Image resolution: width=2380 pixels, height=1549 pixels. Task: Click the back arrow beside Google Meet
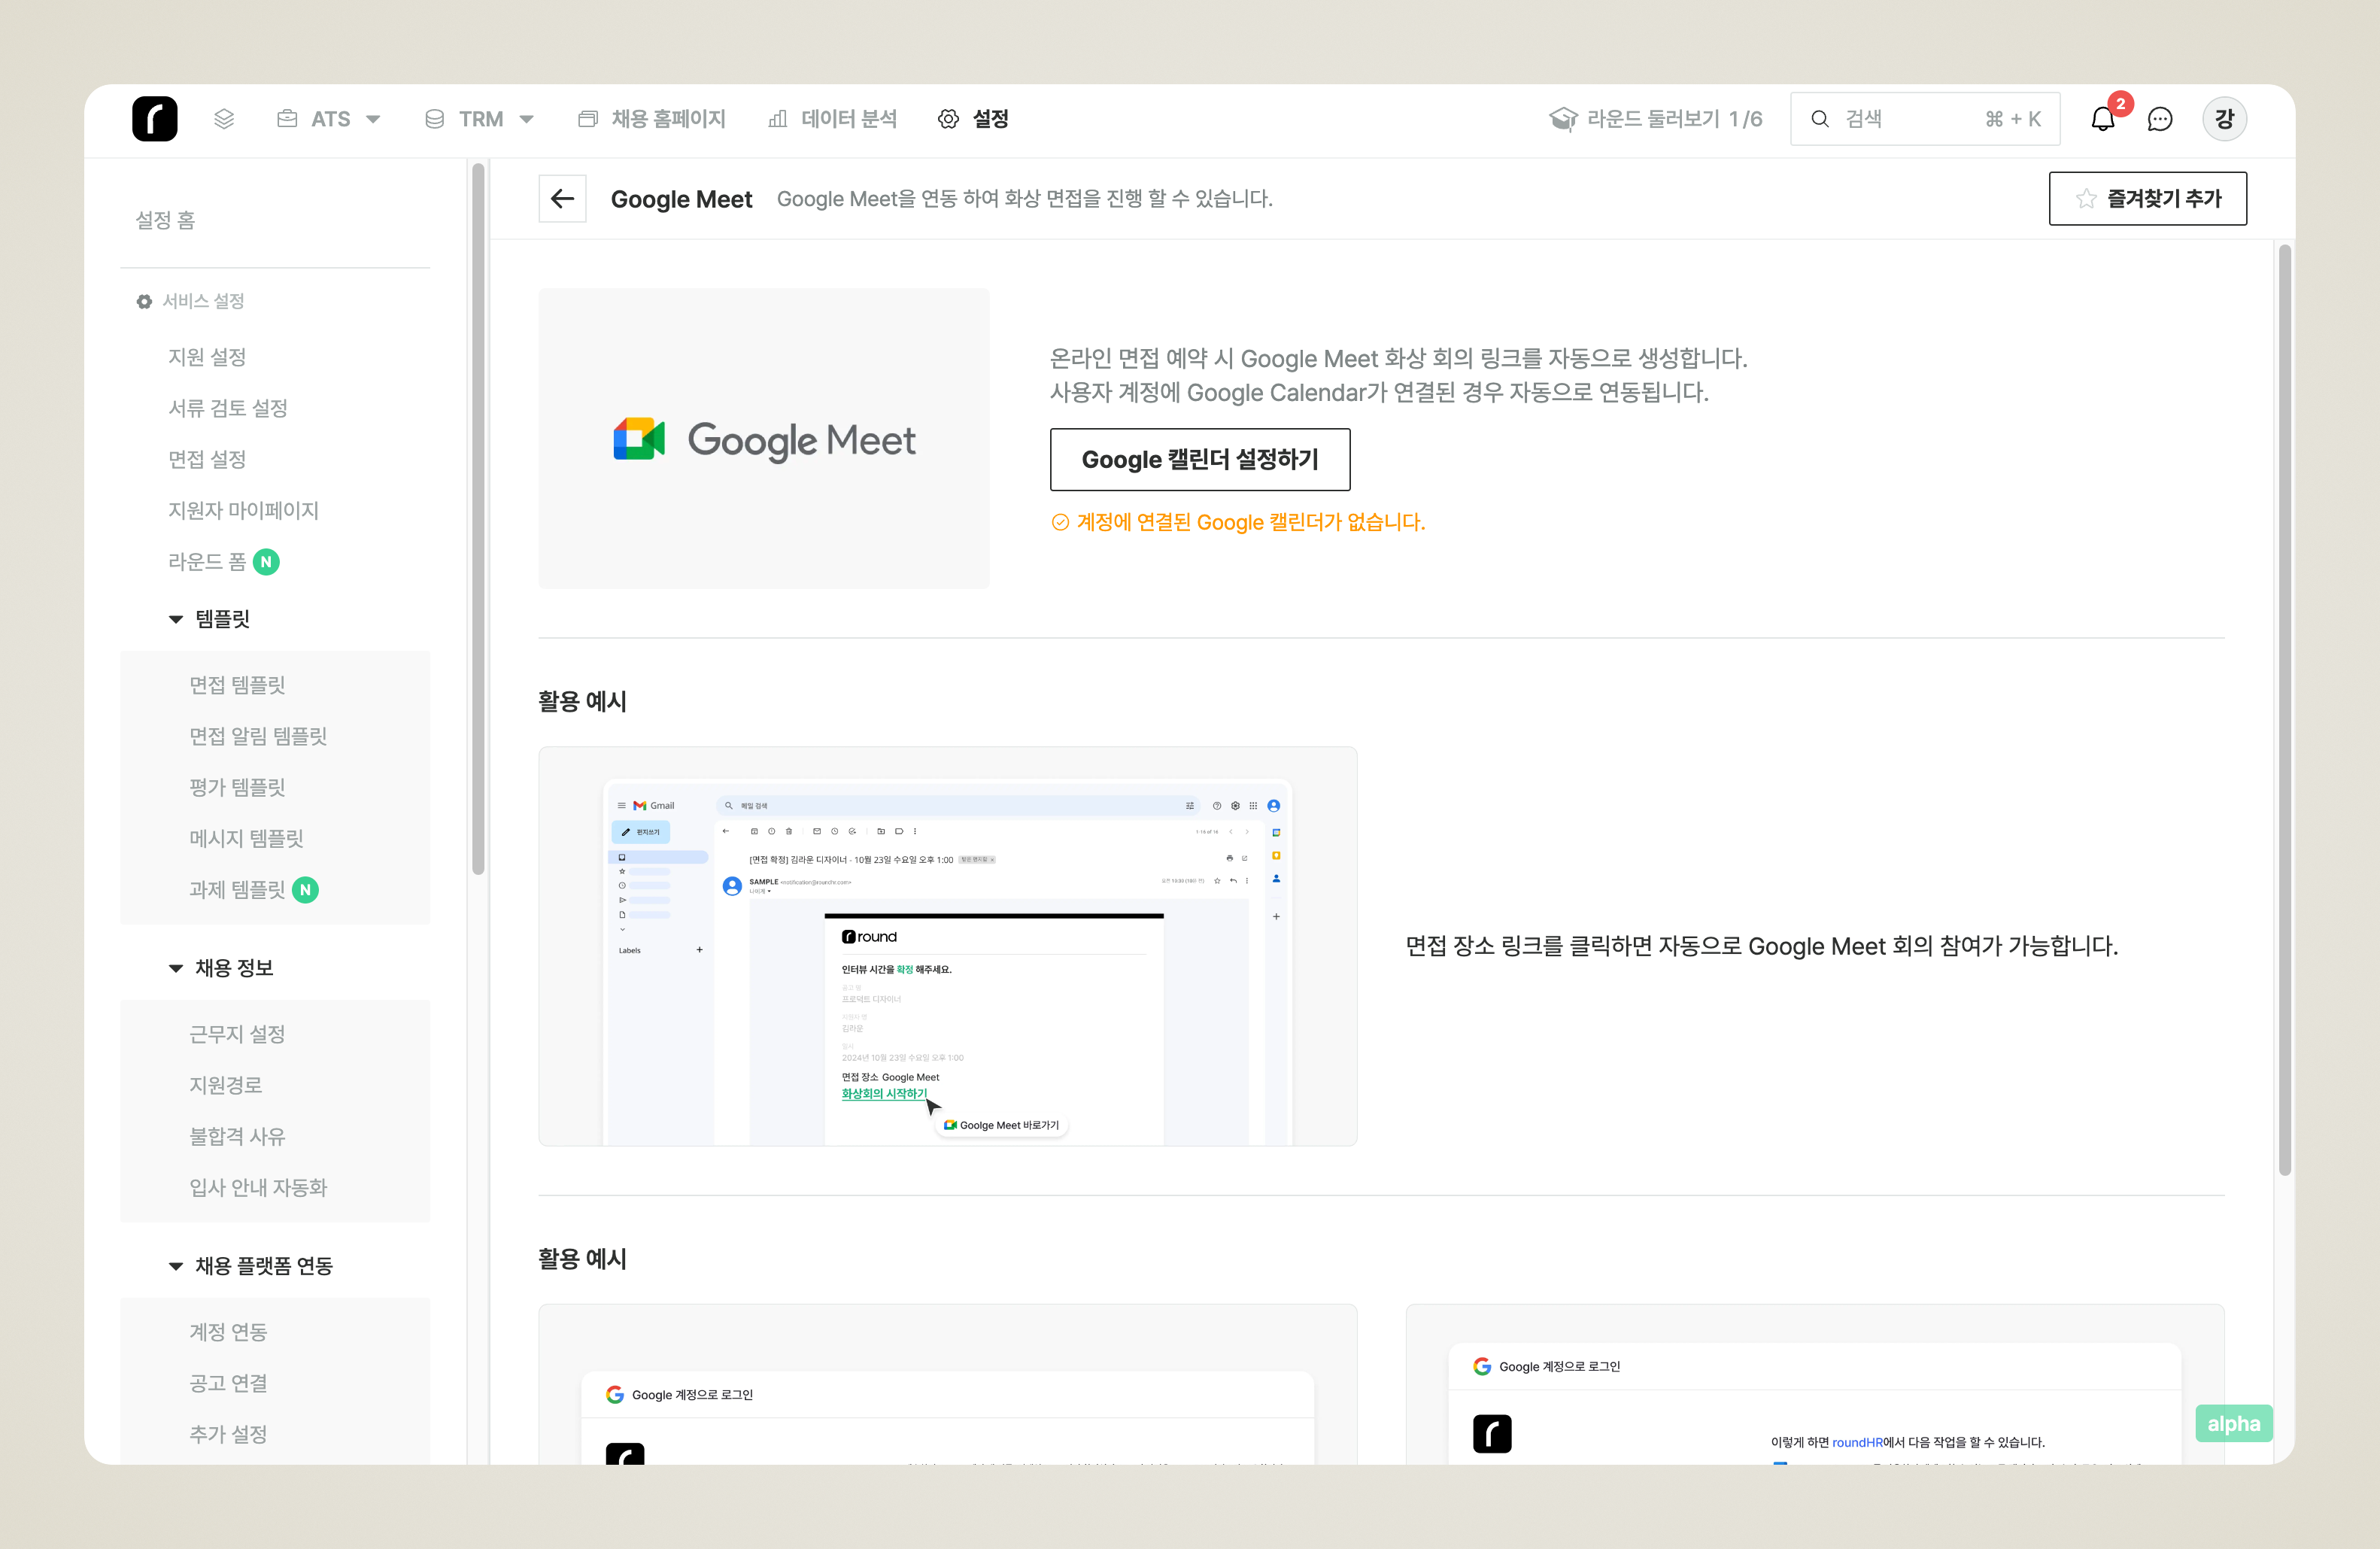[562, 198]
